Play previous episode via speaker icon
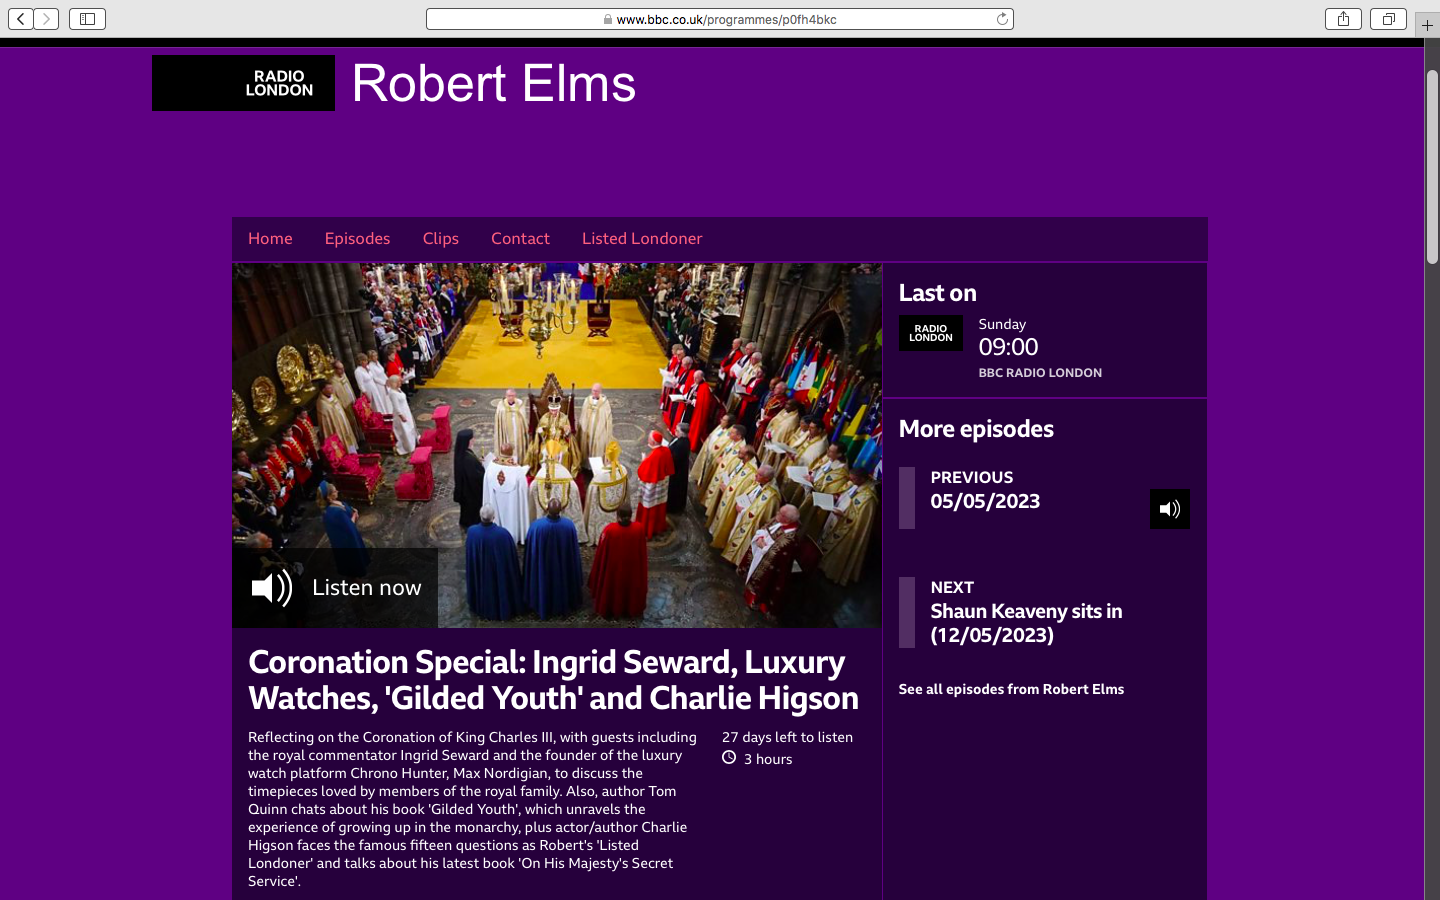The image size is (1440, 900). pos(1169,509)
